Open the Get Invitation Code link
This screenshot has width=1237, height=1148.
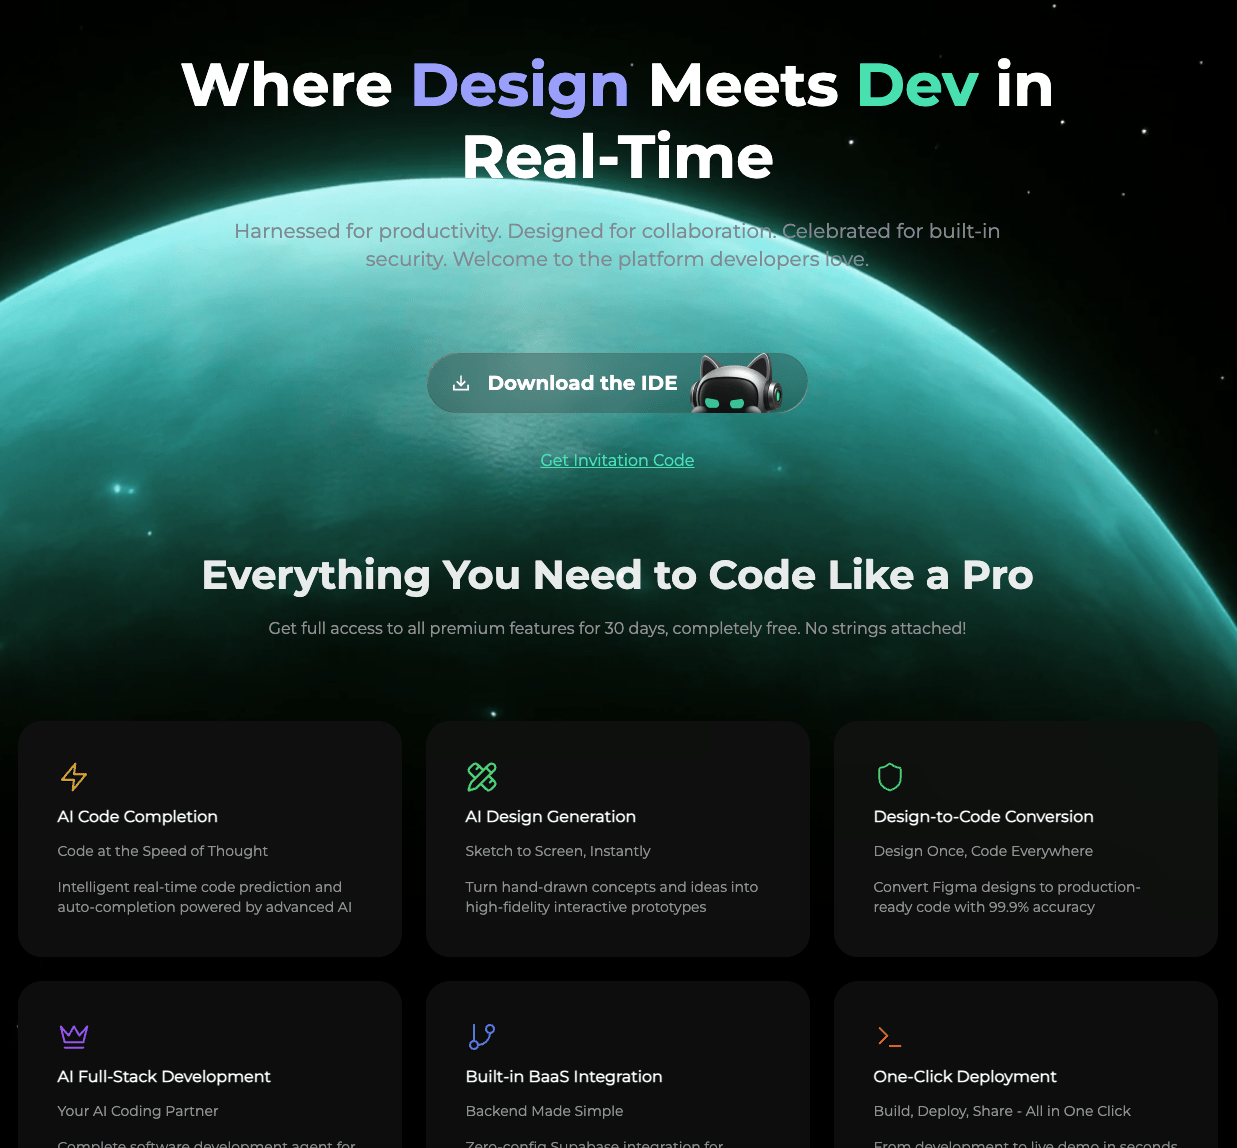point(617,460)
